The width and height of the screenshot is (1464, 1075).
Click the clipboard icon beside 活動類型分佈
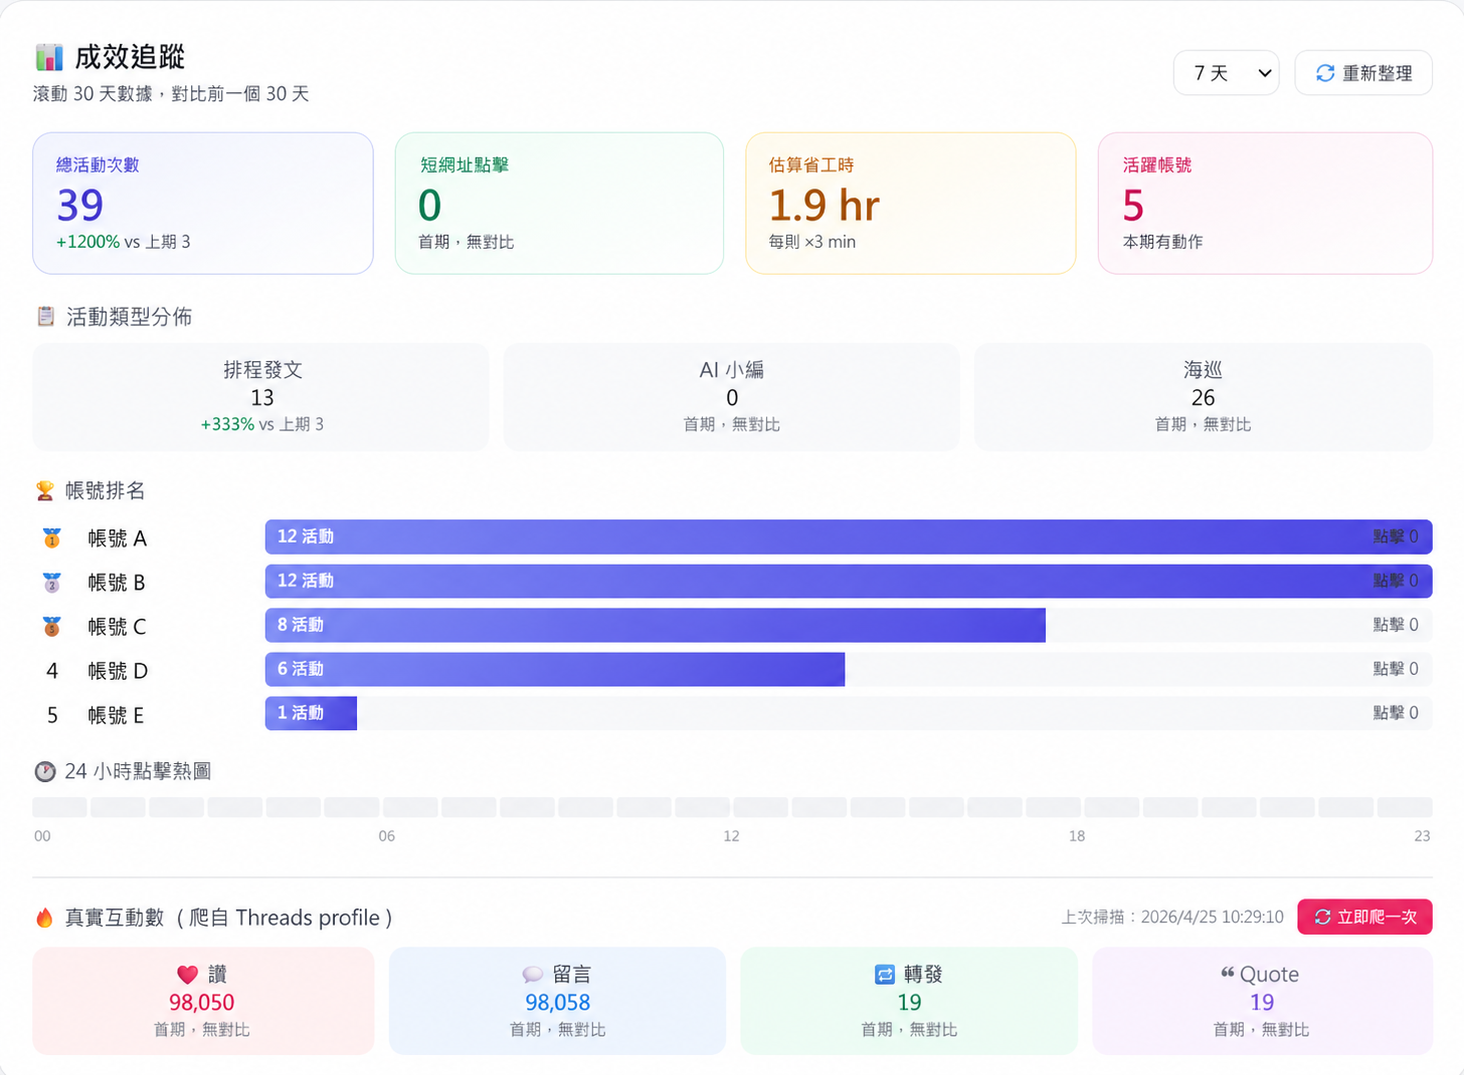pyautogui.click(x=45, y=317)
